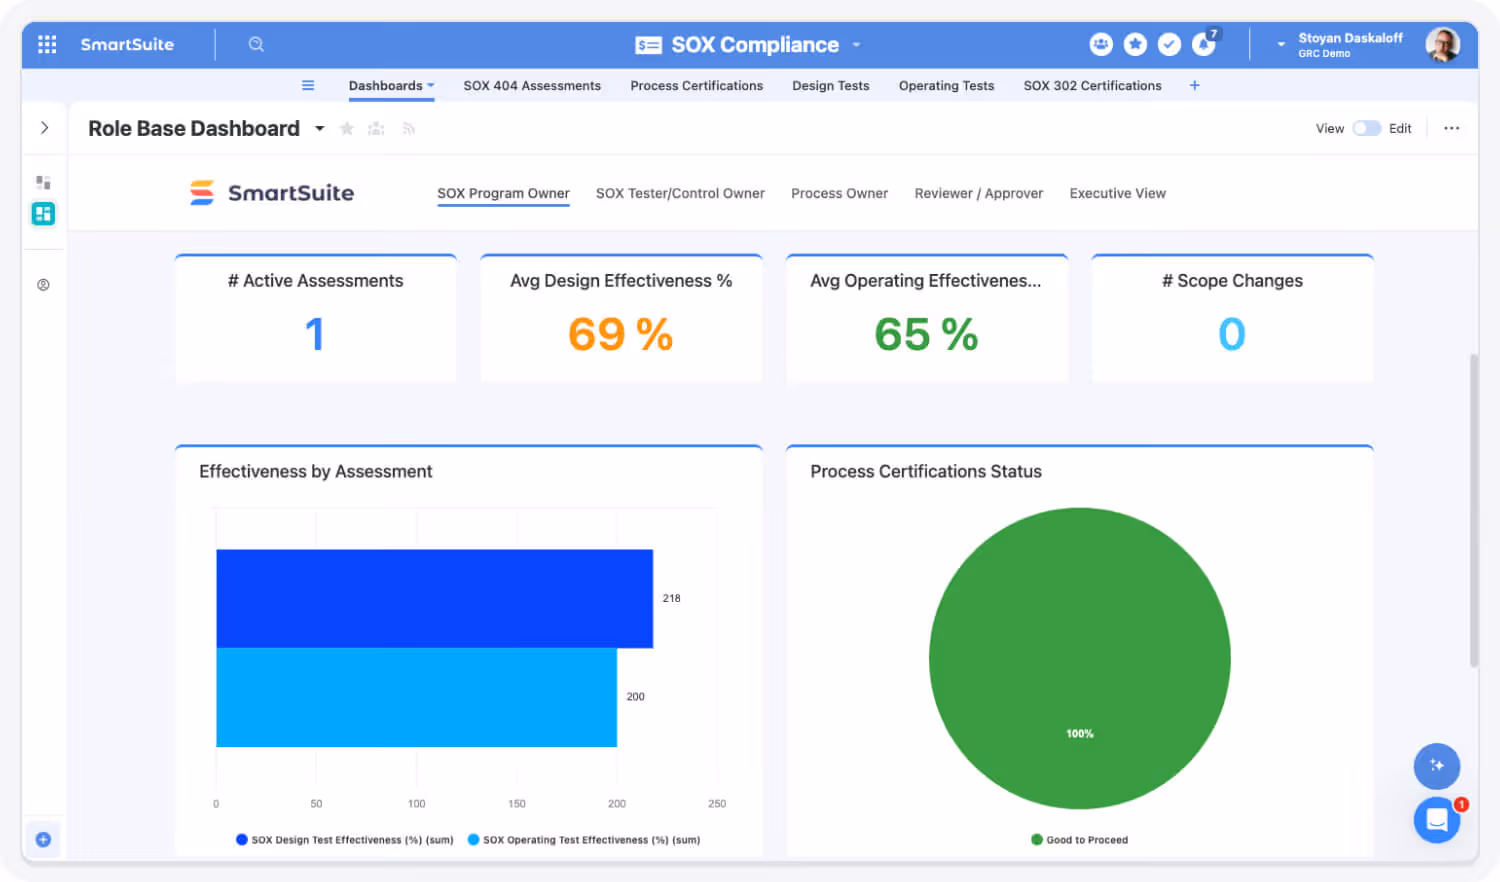Open the SOX Compliance title dropdown arrow
Image resolution: width=1500 pixels, height=882 pixels.
point(856,45)
